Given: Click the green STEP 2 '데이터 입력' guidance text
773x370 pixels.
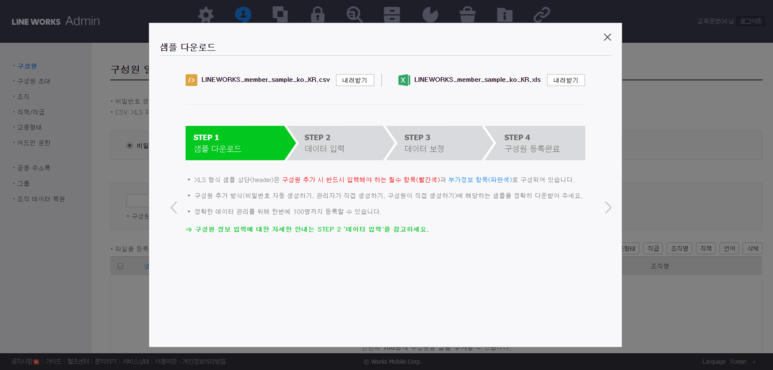Looking at the screenshot, I should 307,230.
